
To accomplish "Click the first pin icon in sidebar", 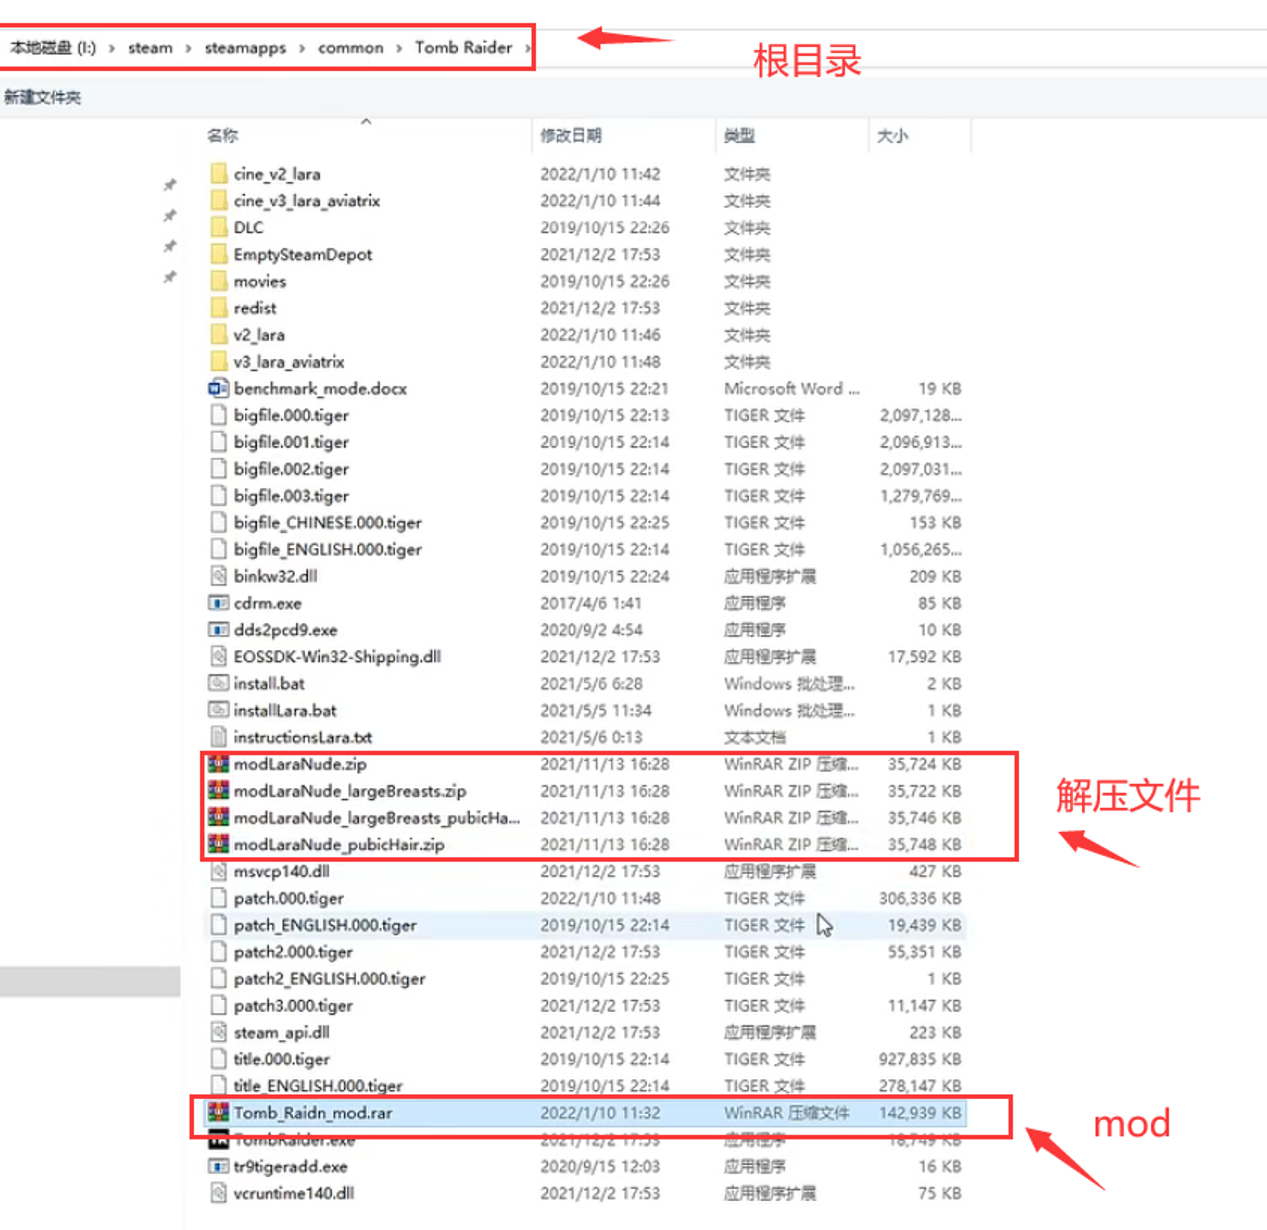I will pyautogui.click(x=170, y=185).
